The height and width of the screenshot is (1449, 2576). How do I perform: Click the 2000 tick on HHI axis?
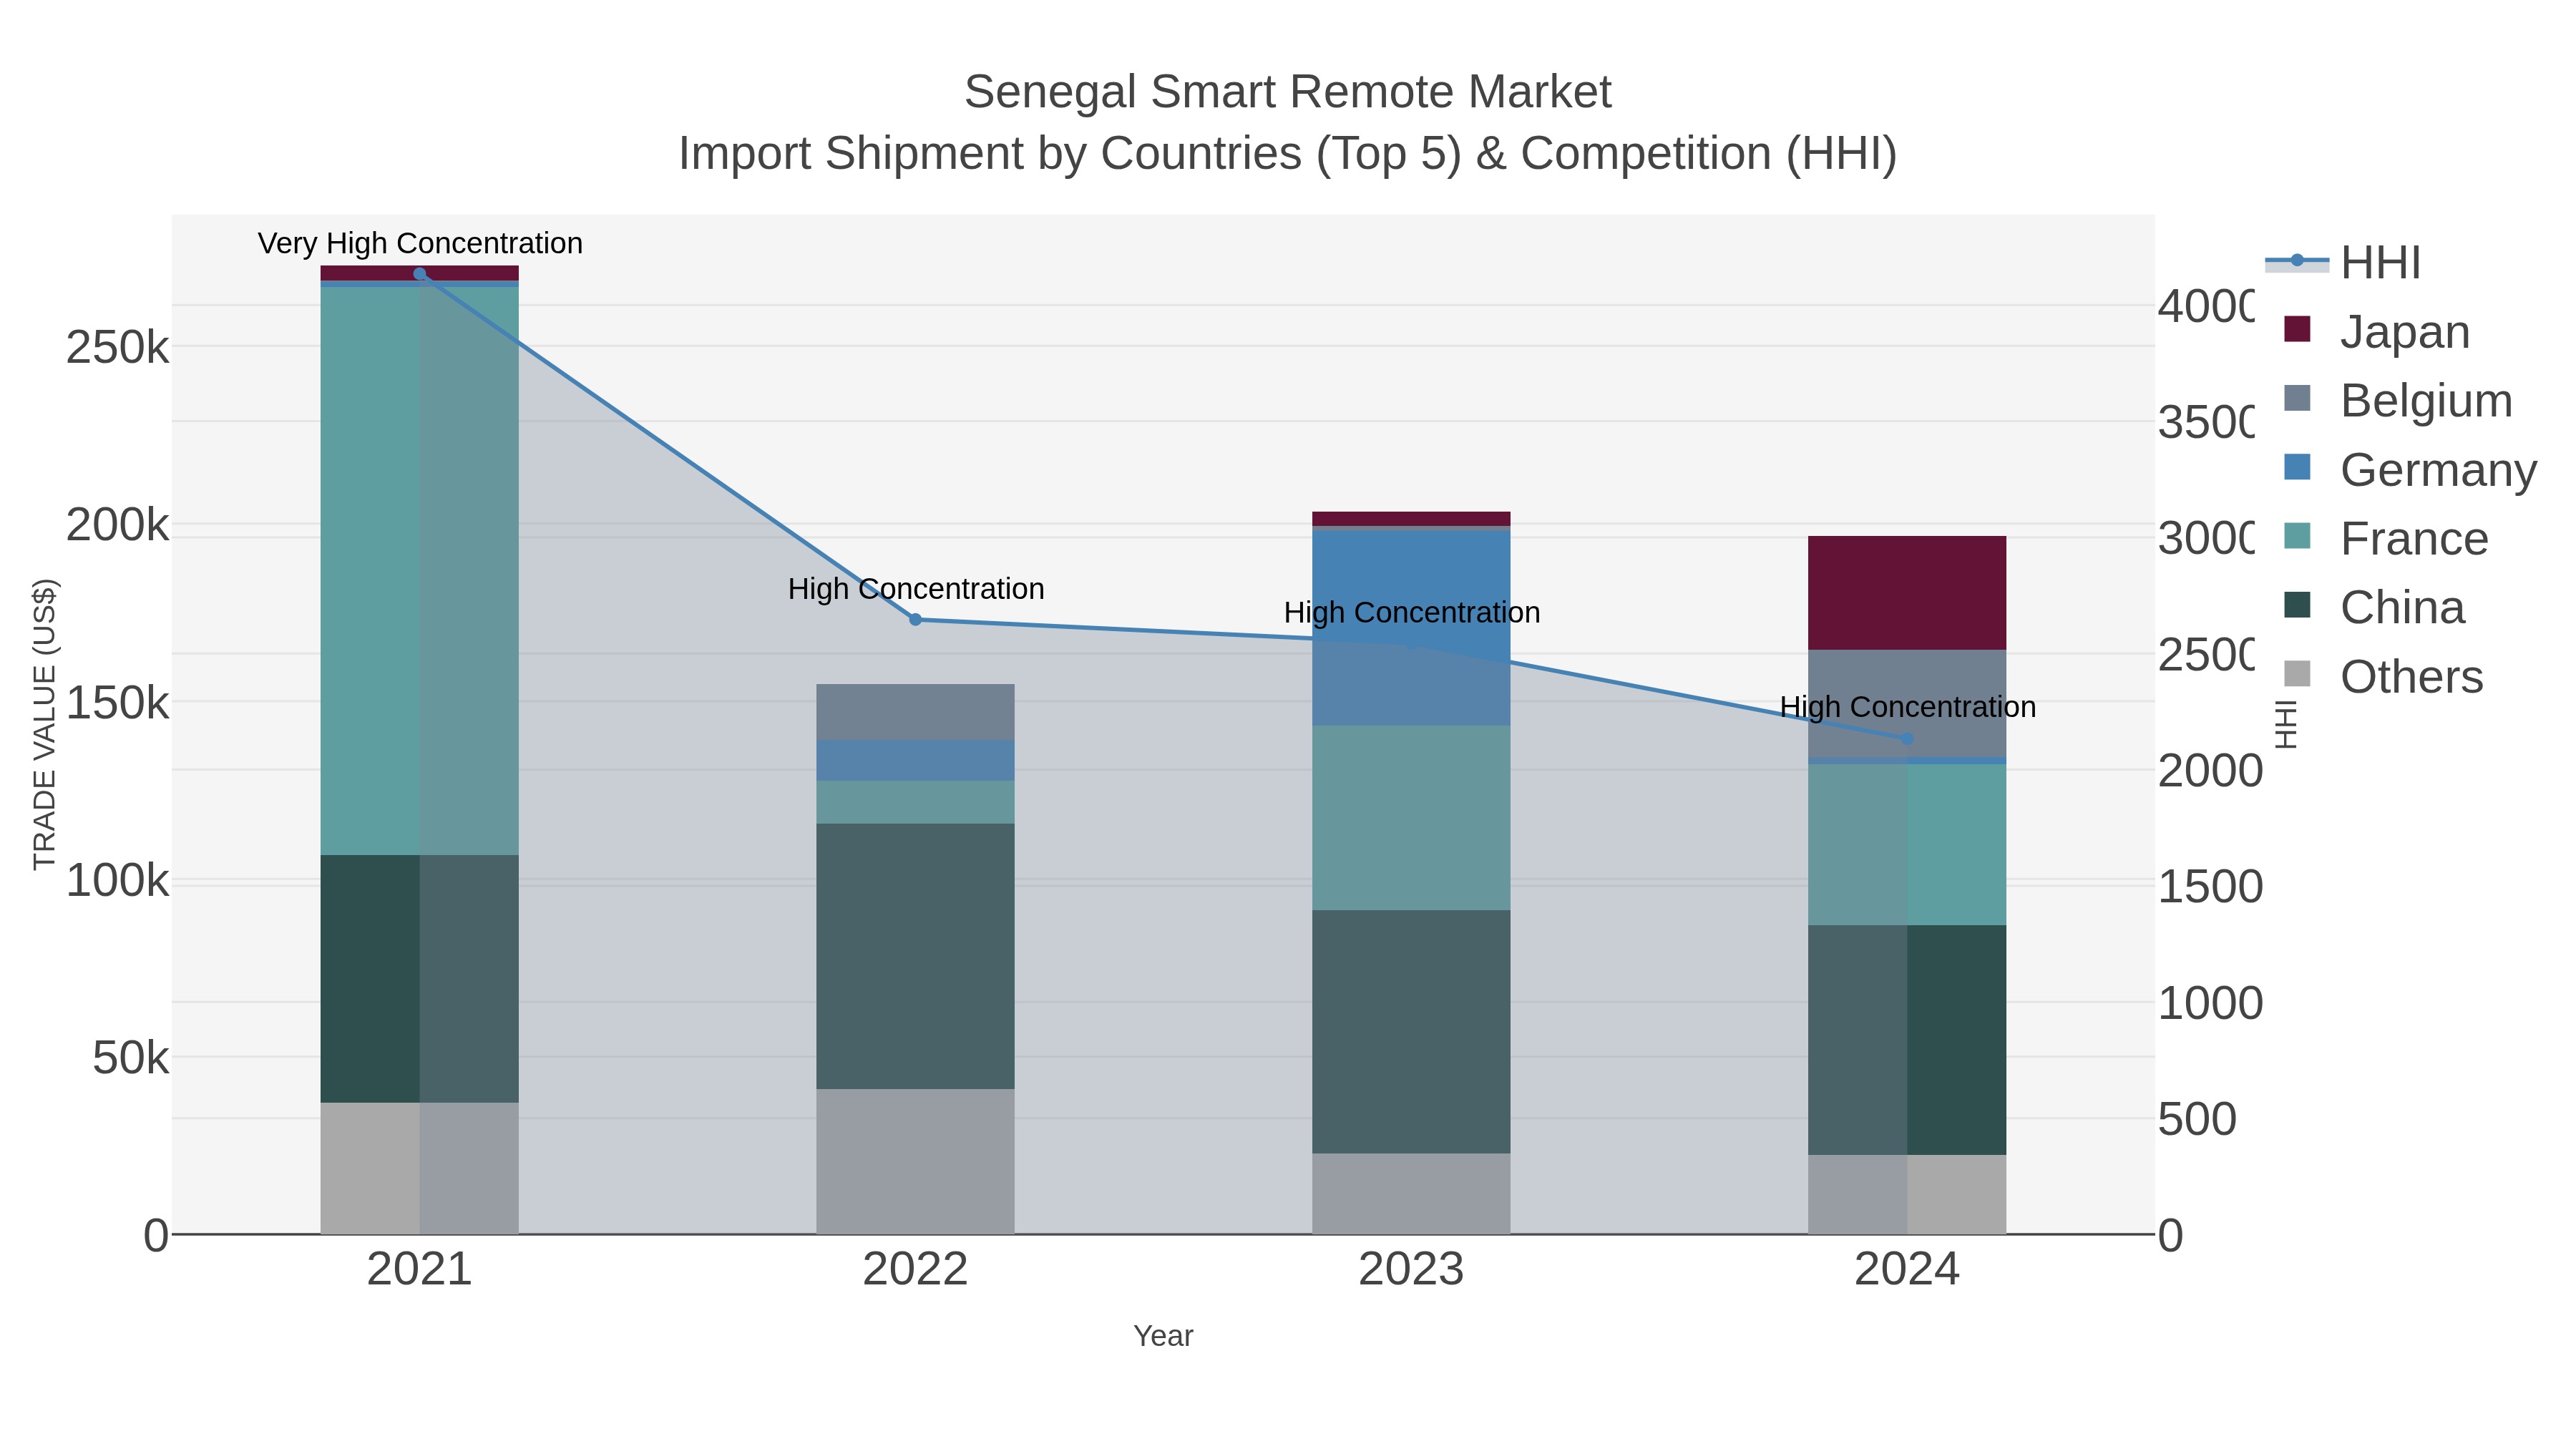tap(2211, 771)
